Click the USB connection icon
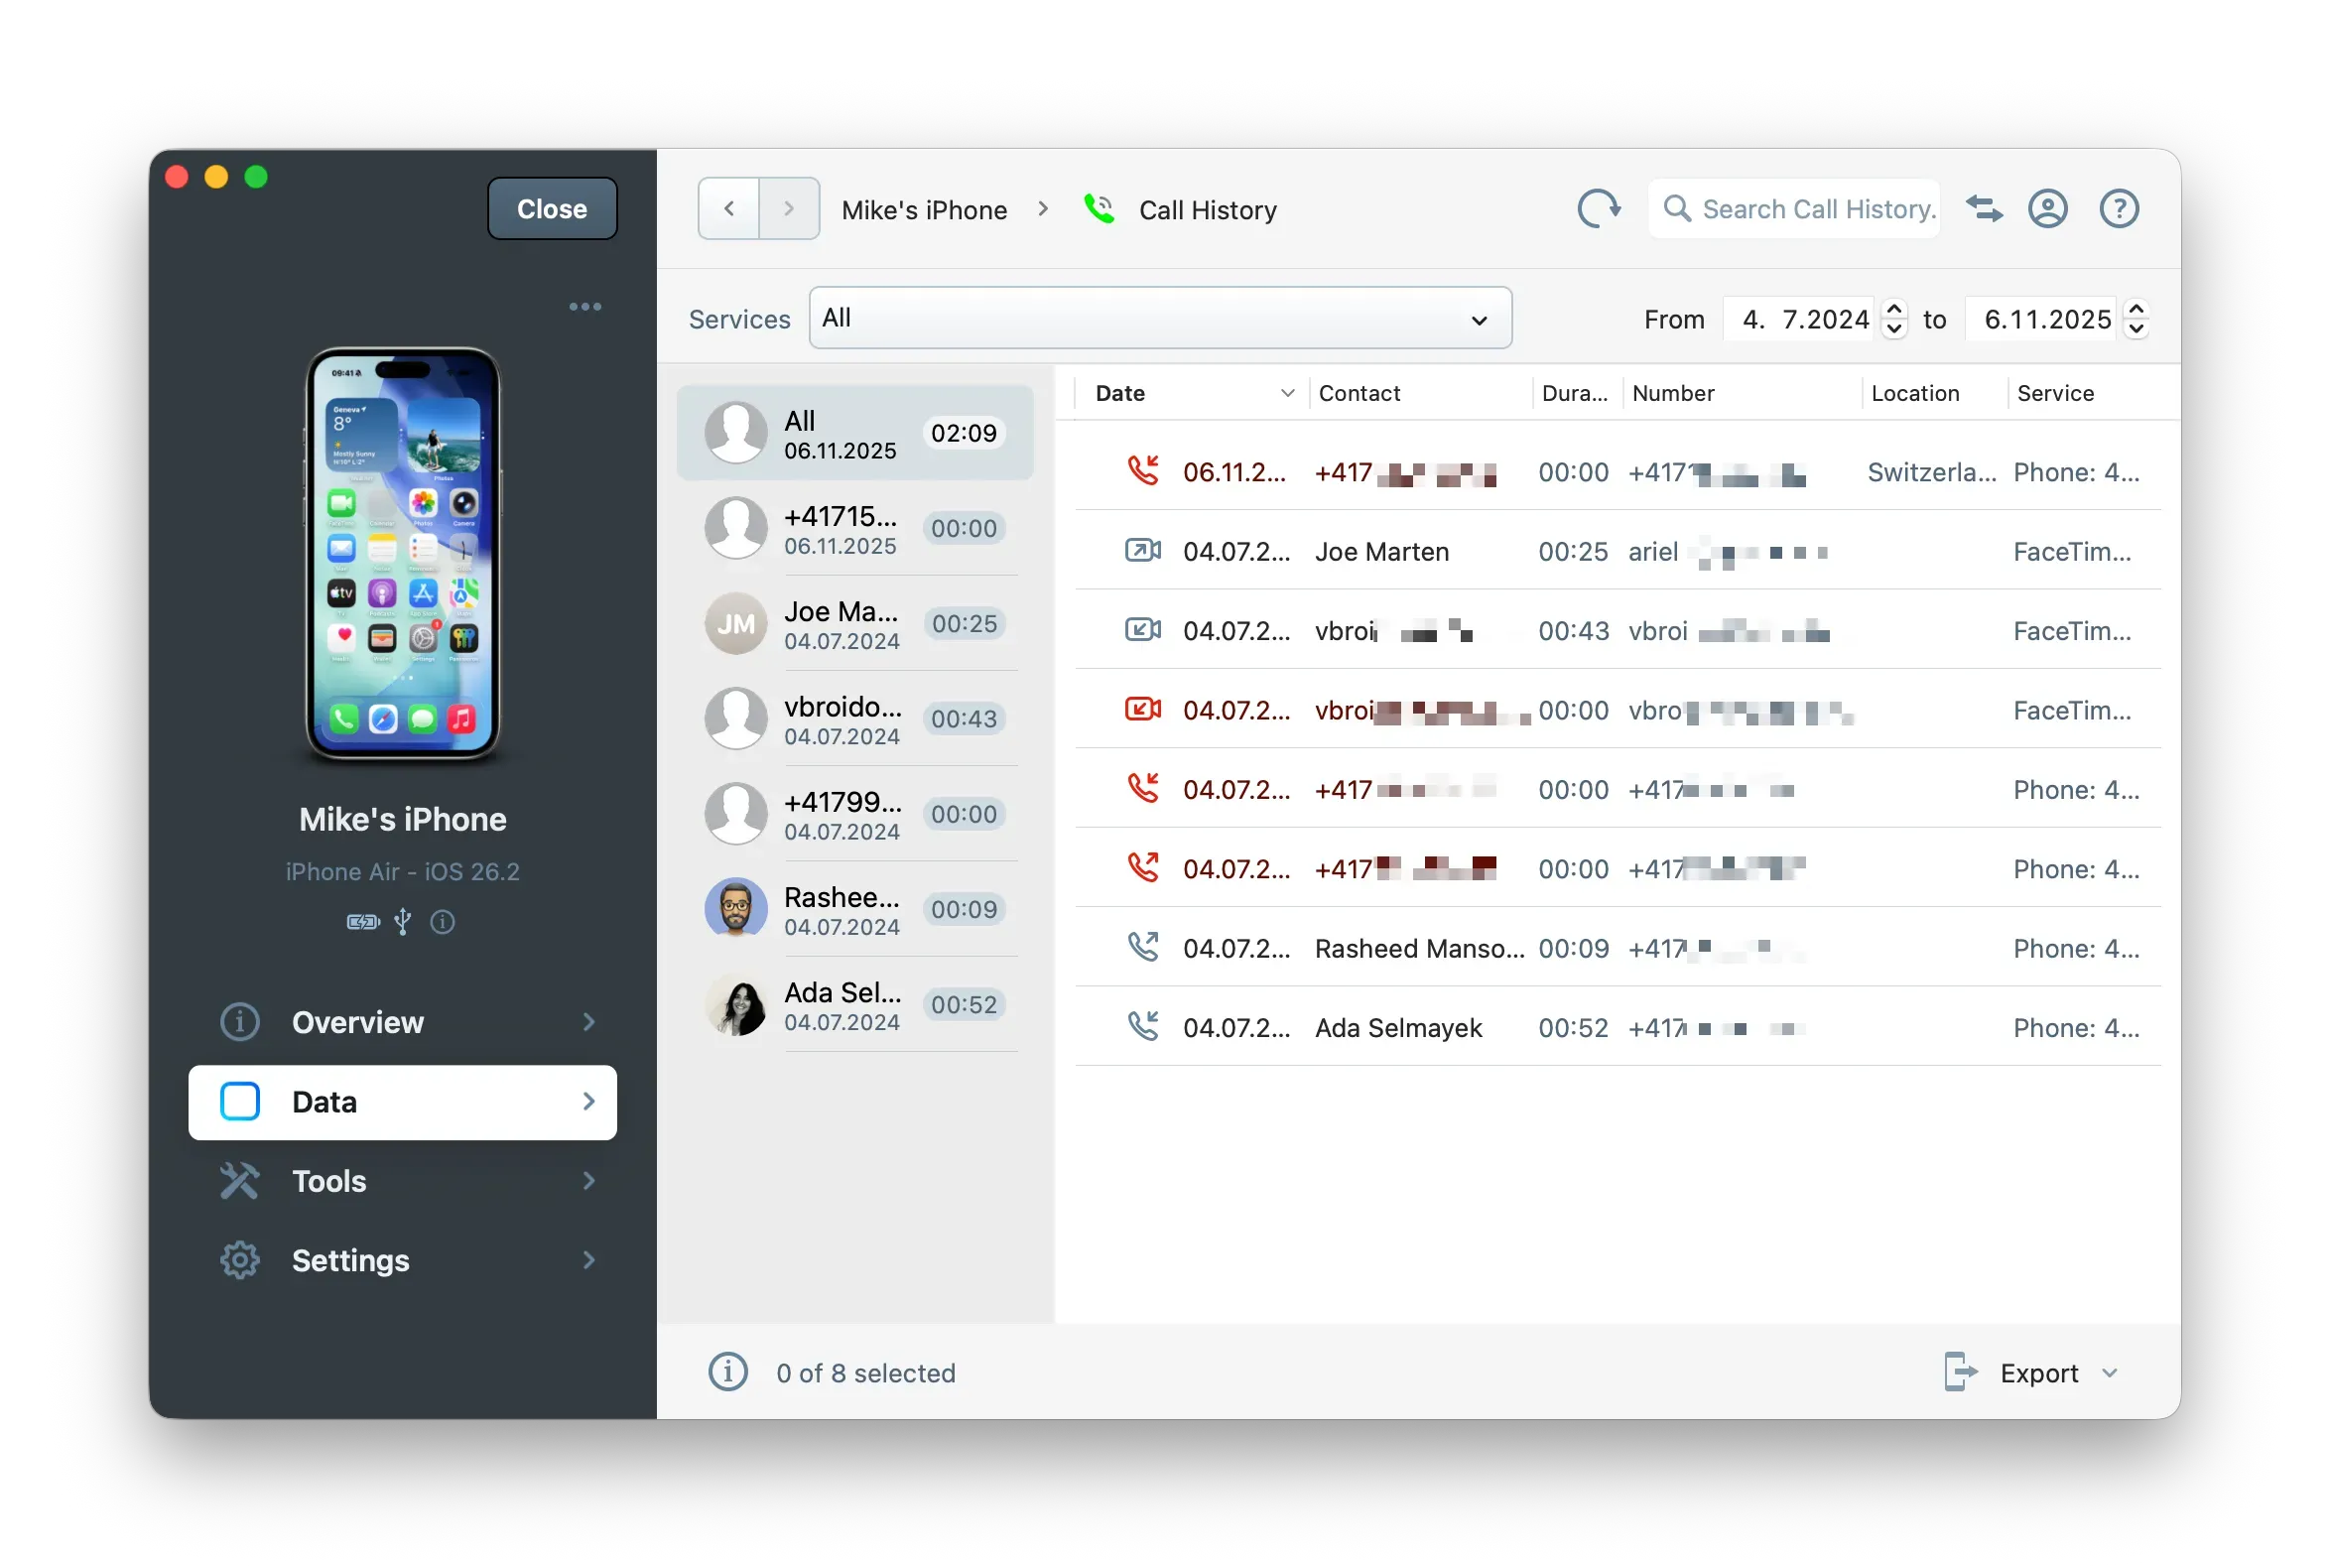Screen dimensions: 2330x1568 click(402, 922)
